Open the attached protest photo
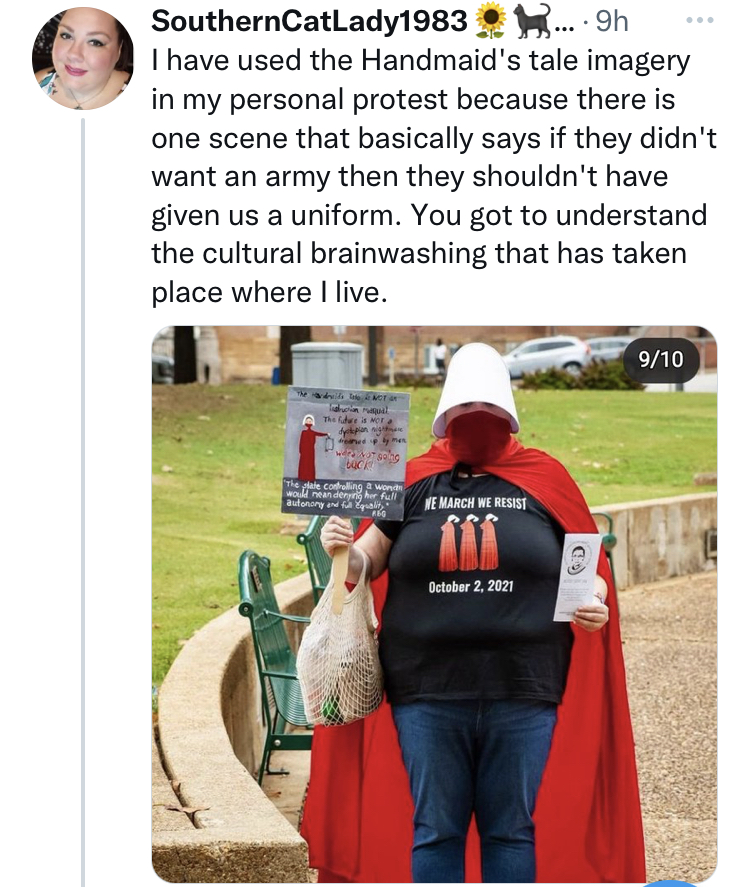750x887 pixels. point(434,603)
